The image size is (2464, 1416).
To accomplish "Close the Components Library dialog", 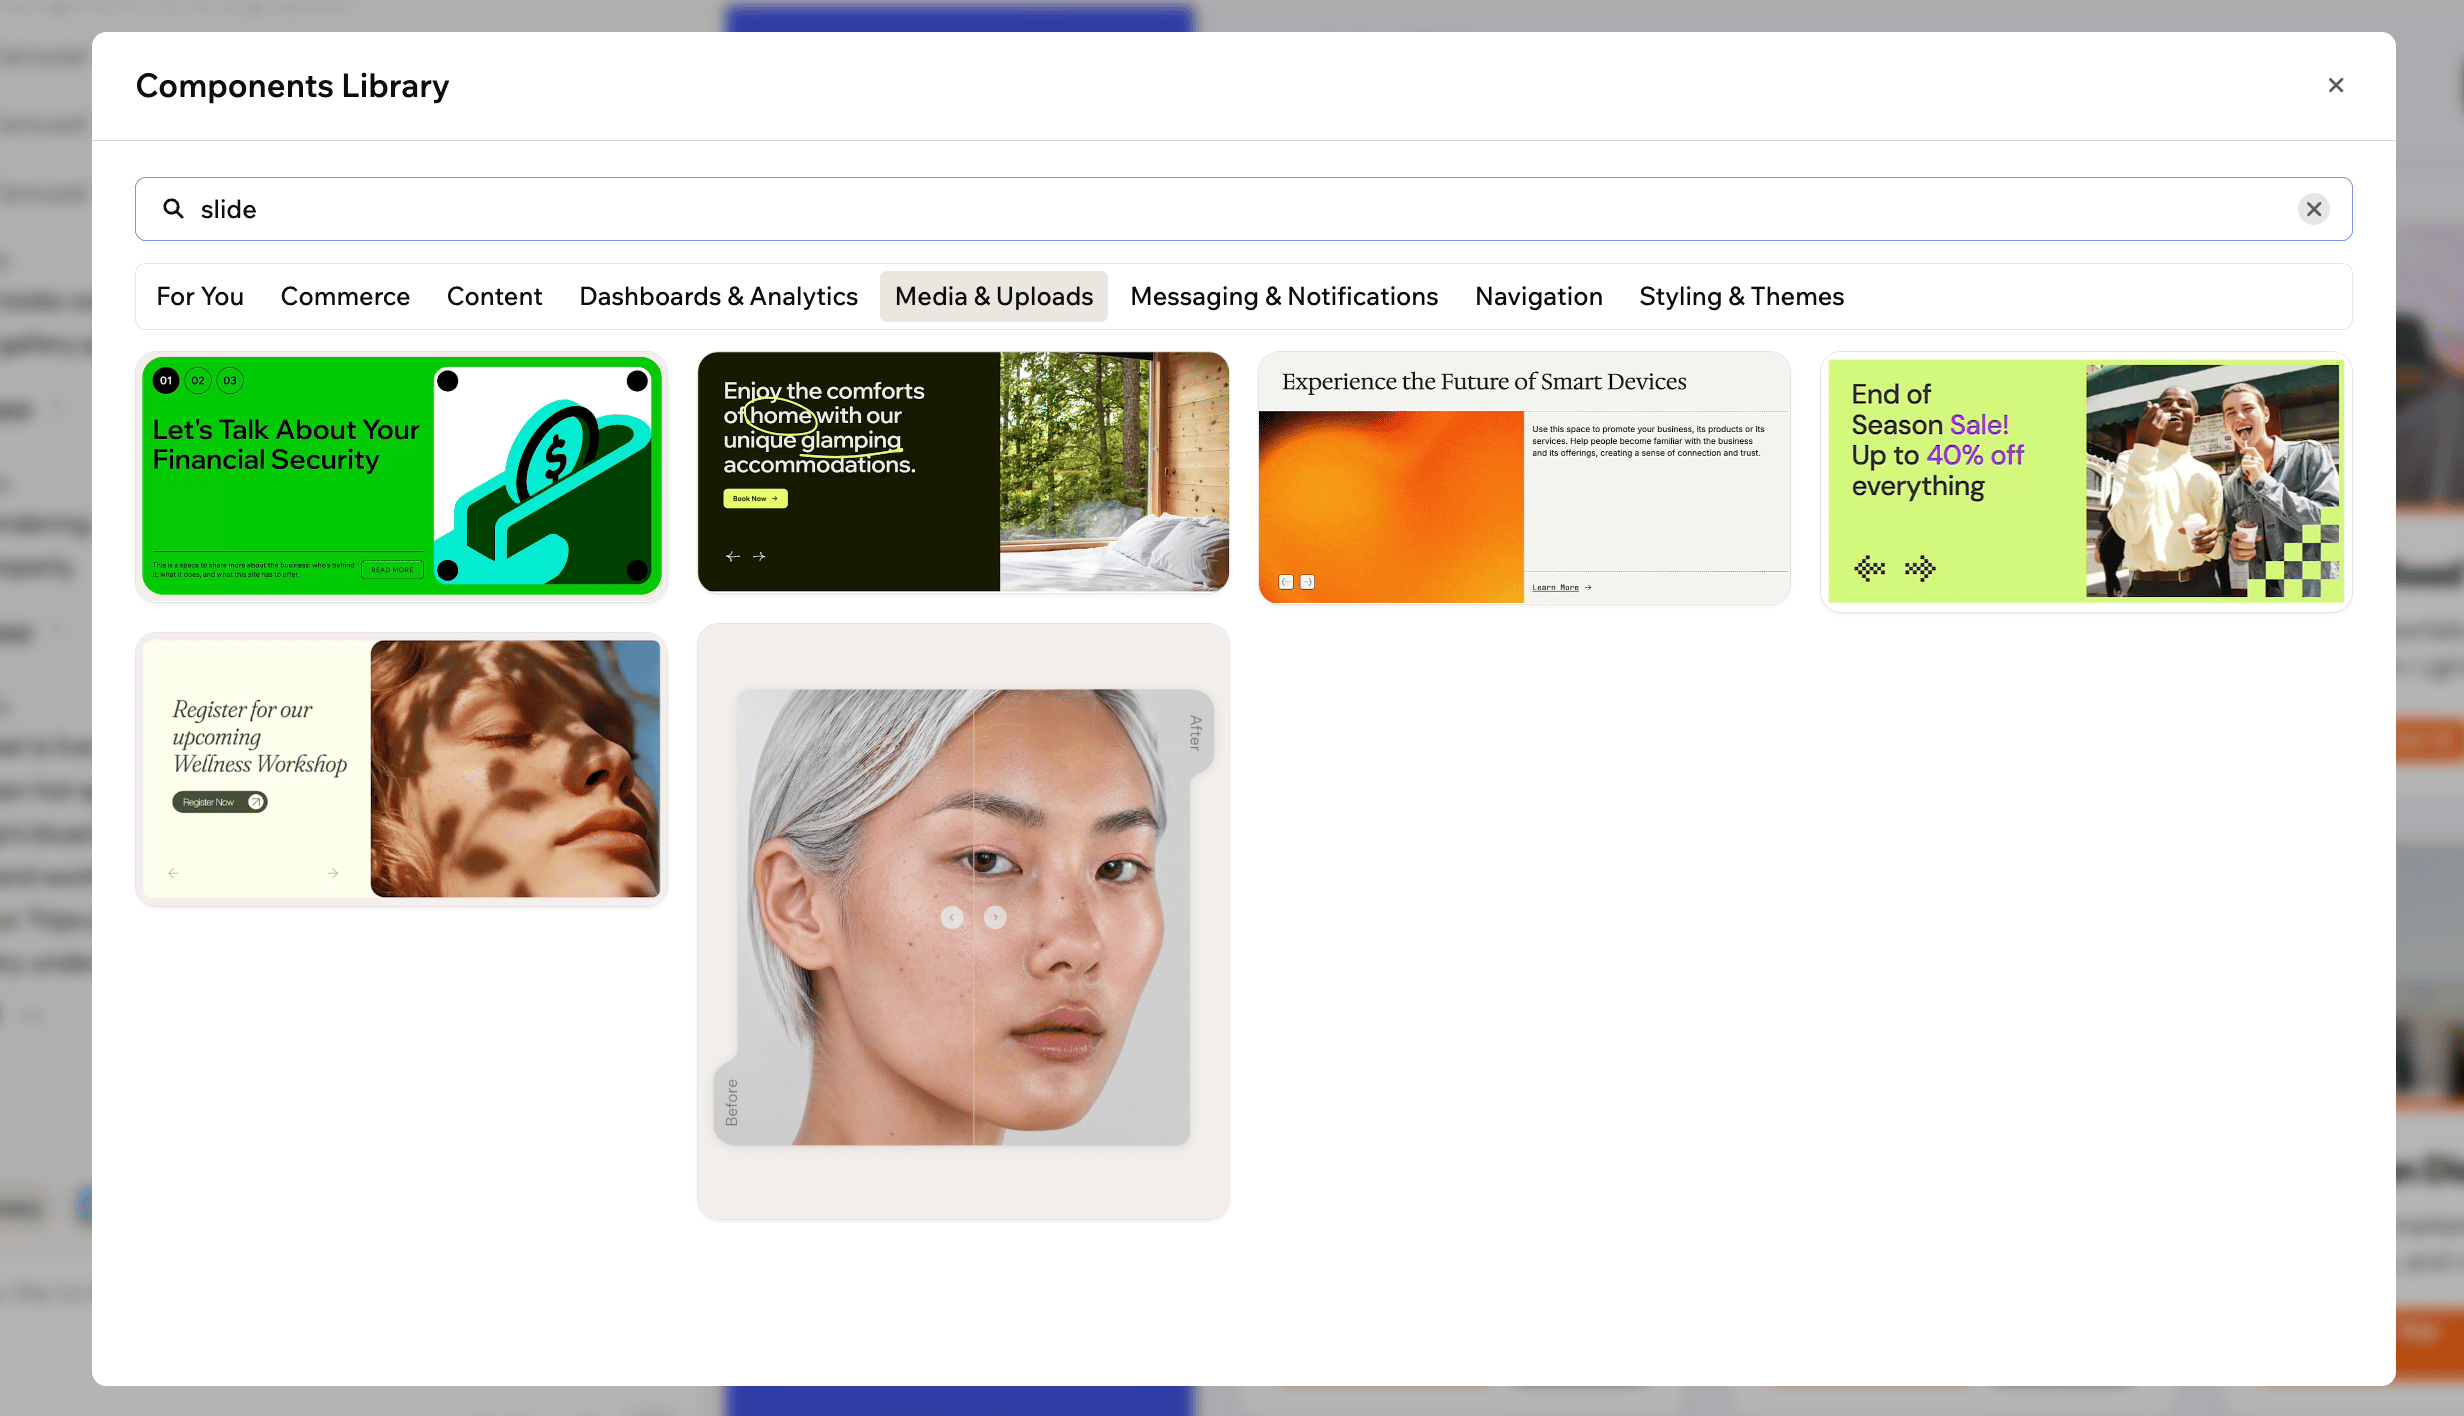I will point(2335,85).
